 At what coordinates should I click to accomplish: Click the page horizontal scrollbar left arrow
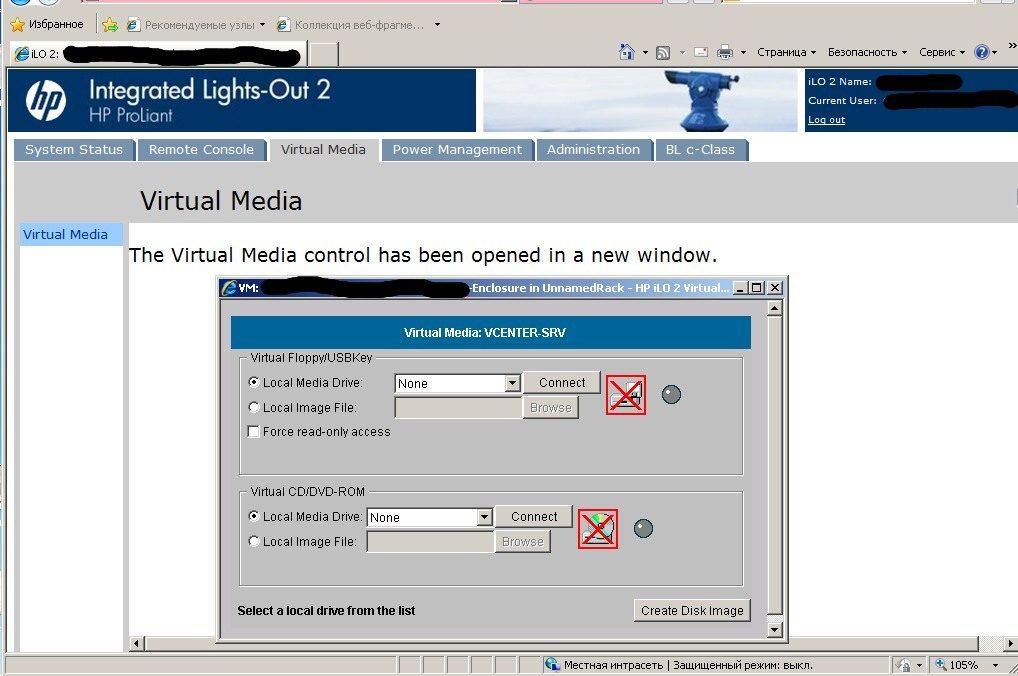(136, 644)
